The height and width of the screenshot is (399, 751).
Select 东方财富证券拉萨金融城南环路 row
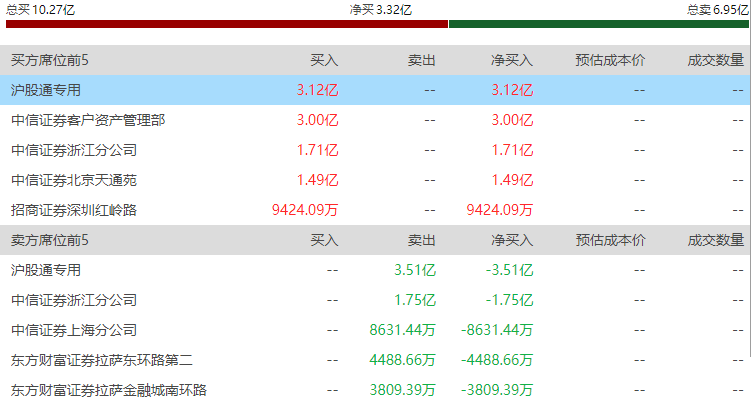(x=375, y=390)
